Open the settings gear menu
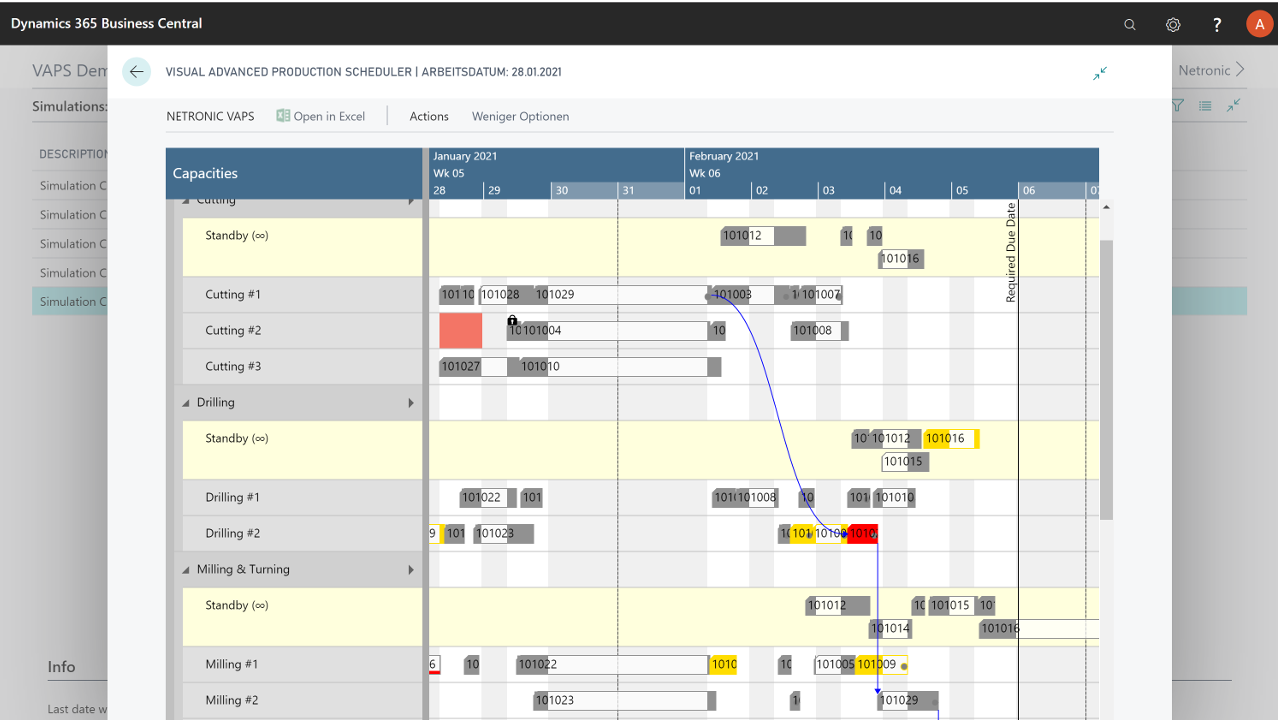The height and width of the screenshot is (720, 1280). click(x=1173, y=24)
